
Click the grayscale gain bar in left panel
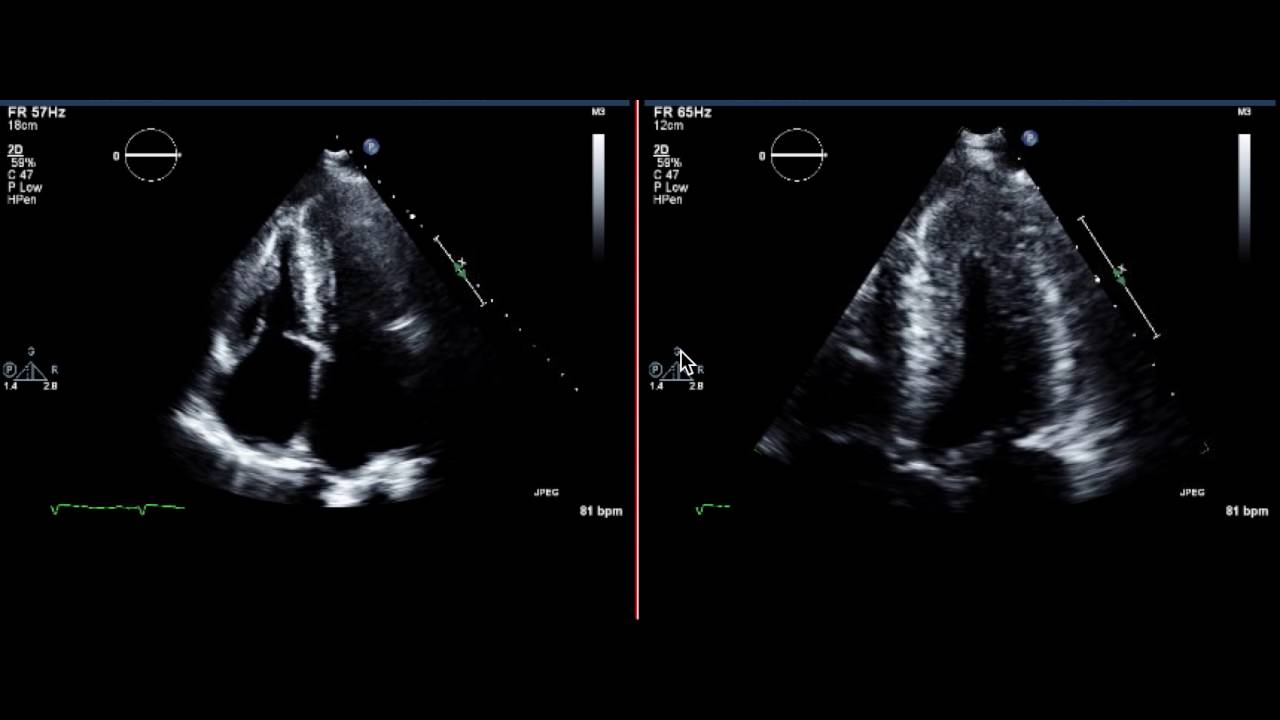pos(598,195)
